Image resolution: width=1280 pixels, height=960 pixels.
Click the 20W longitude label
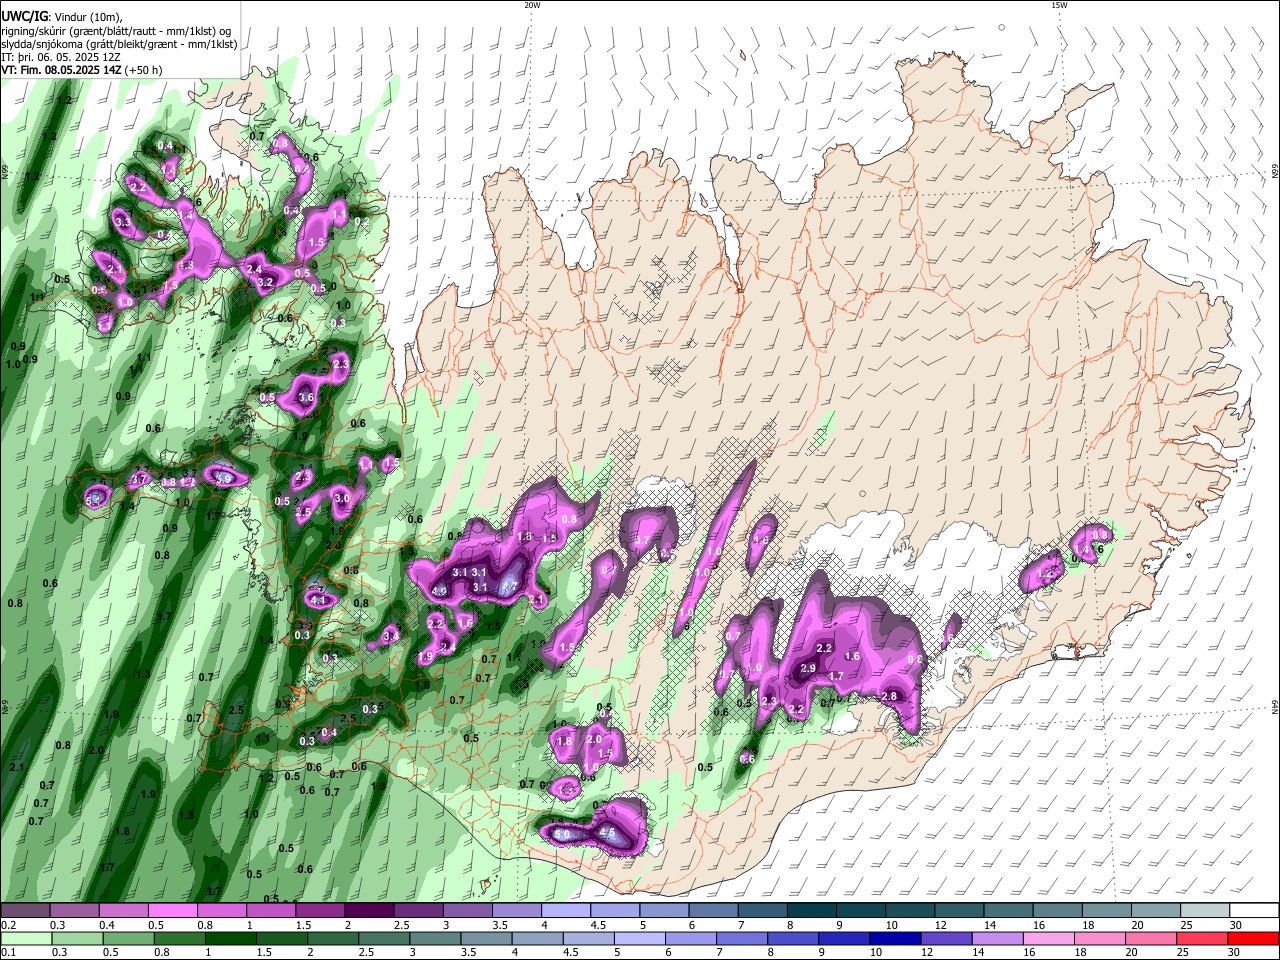point(532,5)
